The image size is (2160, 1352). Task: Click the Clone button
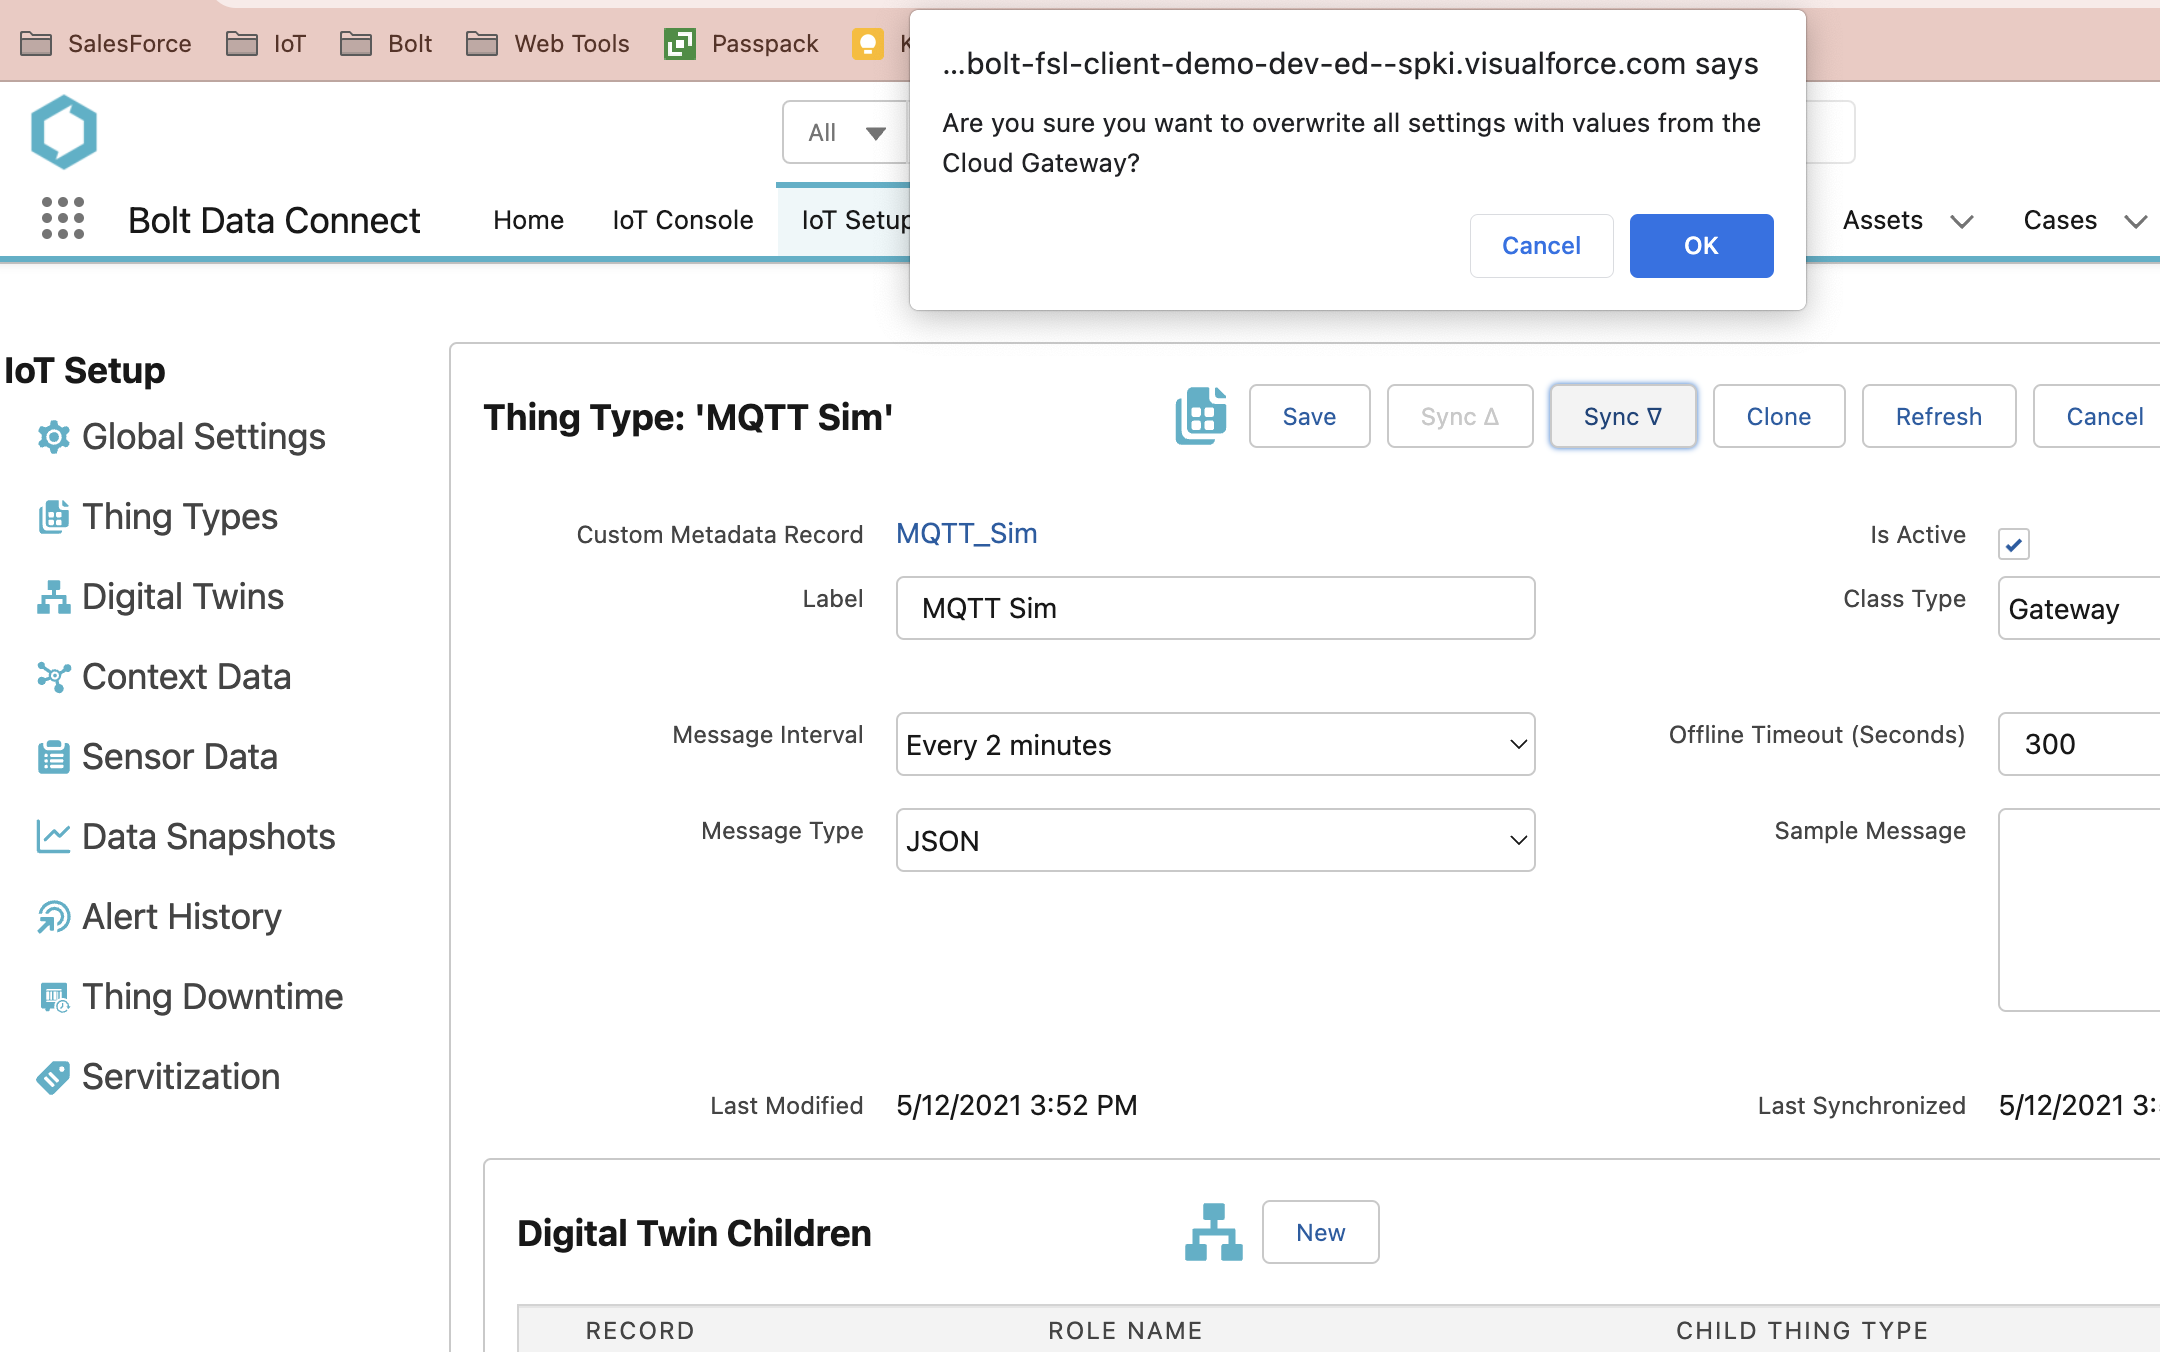pyautogui.click(x=1778, y=416)
